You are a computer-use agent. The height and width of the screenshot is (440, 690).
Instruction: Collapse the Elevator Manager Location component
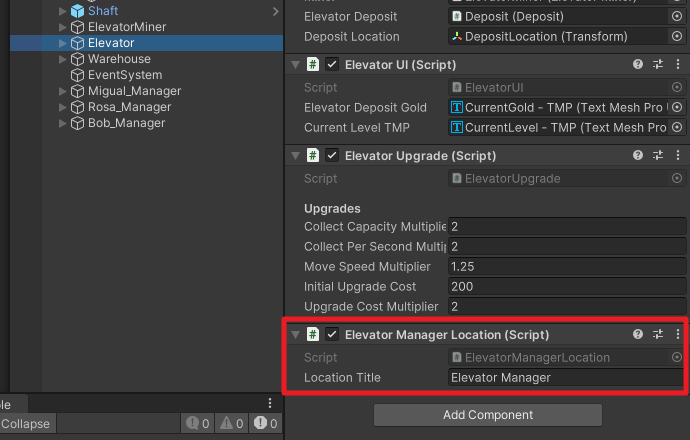coord(295,335)
